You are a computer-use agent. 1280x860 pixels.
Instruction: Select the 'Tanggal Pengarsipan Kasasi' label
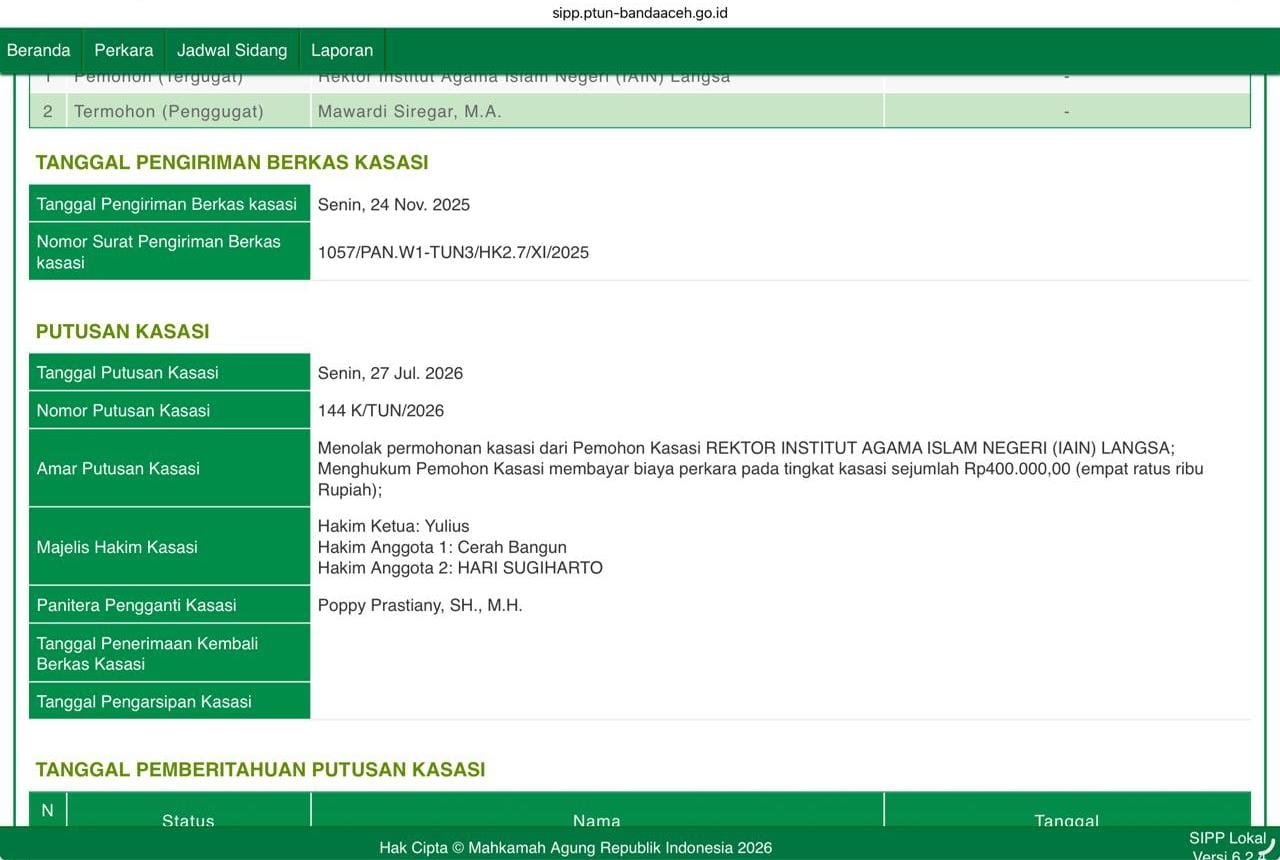[x=169, y=701]
